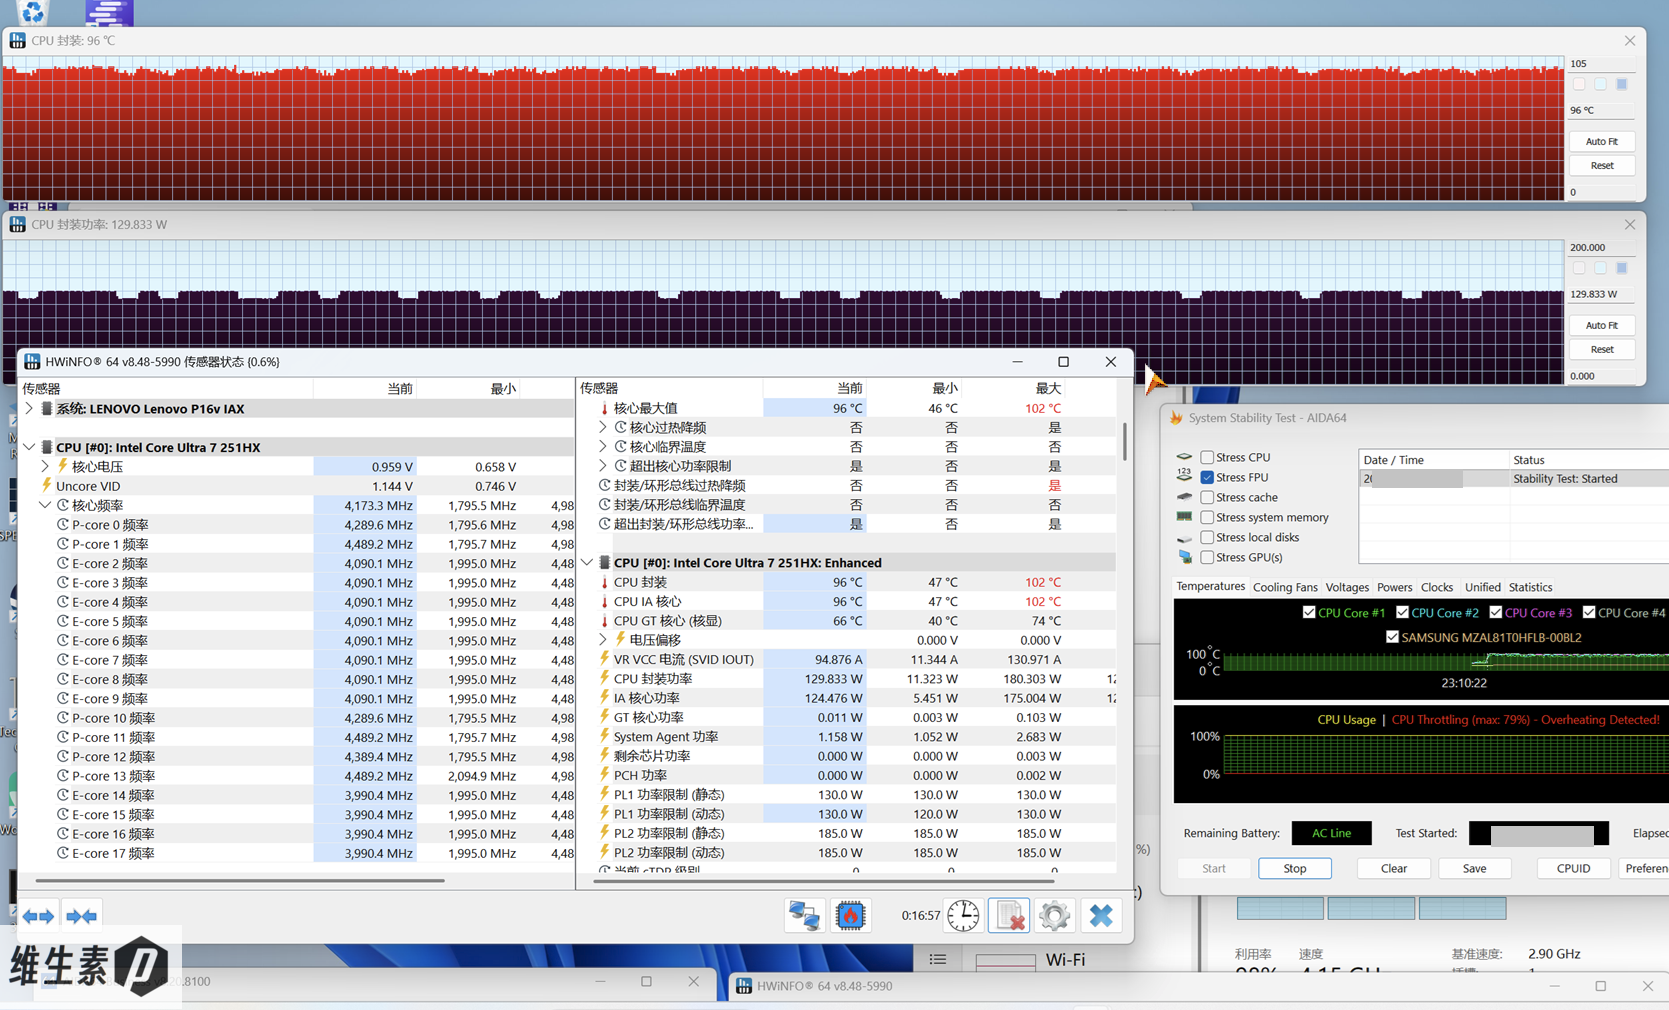Open the Recycle Bin on the desktop

(x=32, y=11)
